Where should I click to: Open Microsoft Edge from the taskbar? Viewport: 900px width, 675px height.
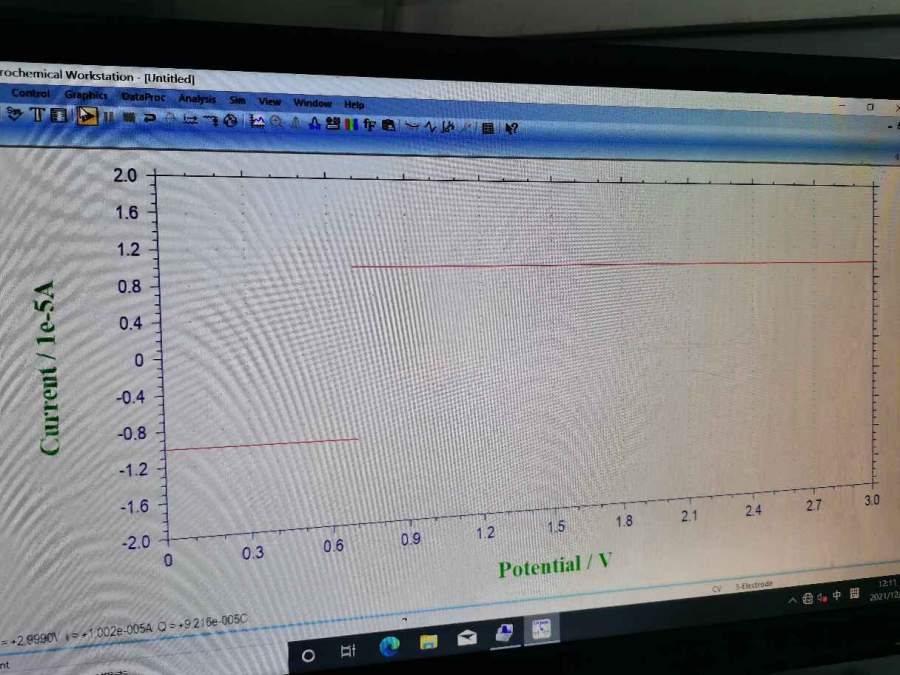point(390,646)
